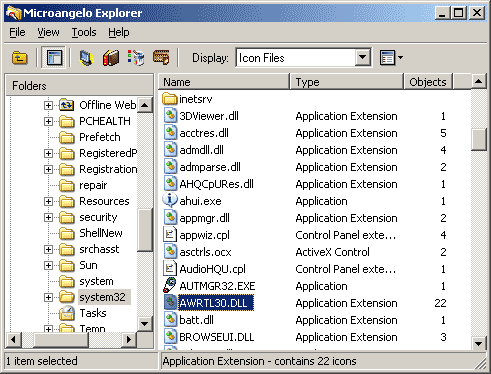Viewport: 491px width, 374px height.
Task: Click the colorful recycle bin toolbar icon
Action: pos(136,58)
